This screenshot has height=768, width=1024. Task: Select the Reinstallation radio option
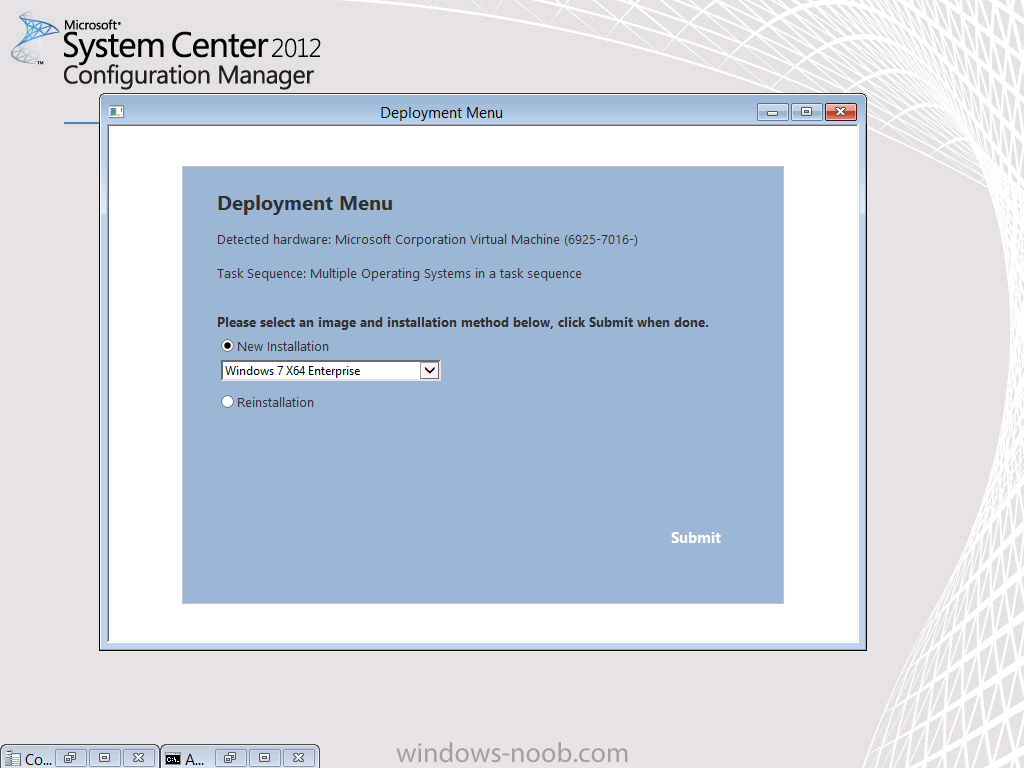pyautogui.click(x=227, y=402)
